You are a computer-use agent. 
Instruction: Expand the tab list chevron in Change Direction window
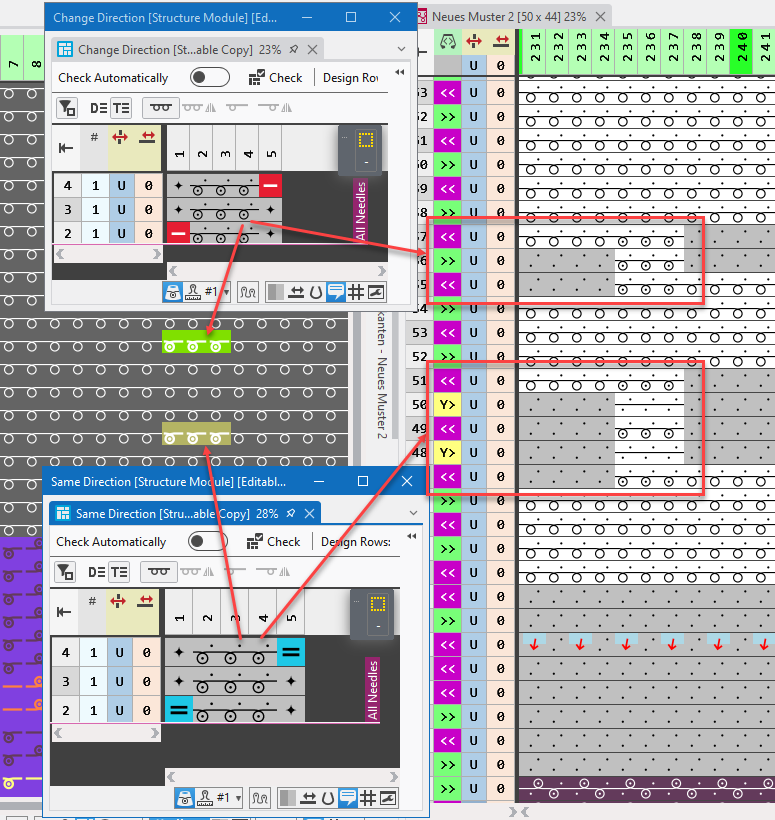(x=402, y=49)
